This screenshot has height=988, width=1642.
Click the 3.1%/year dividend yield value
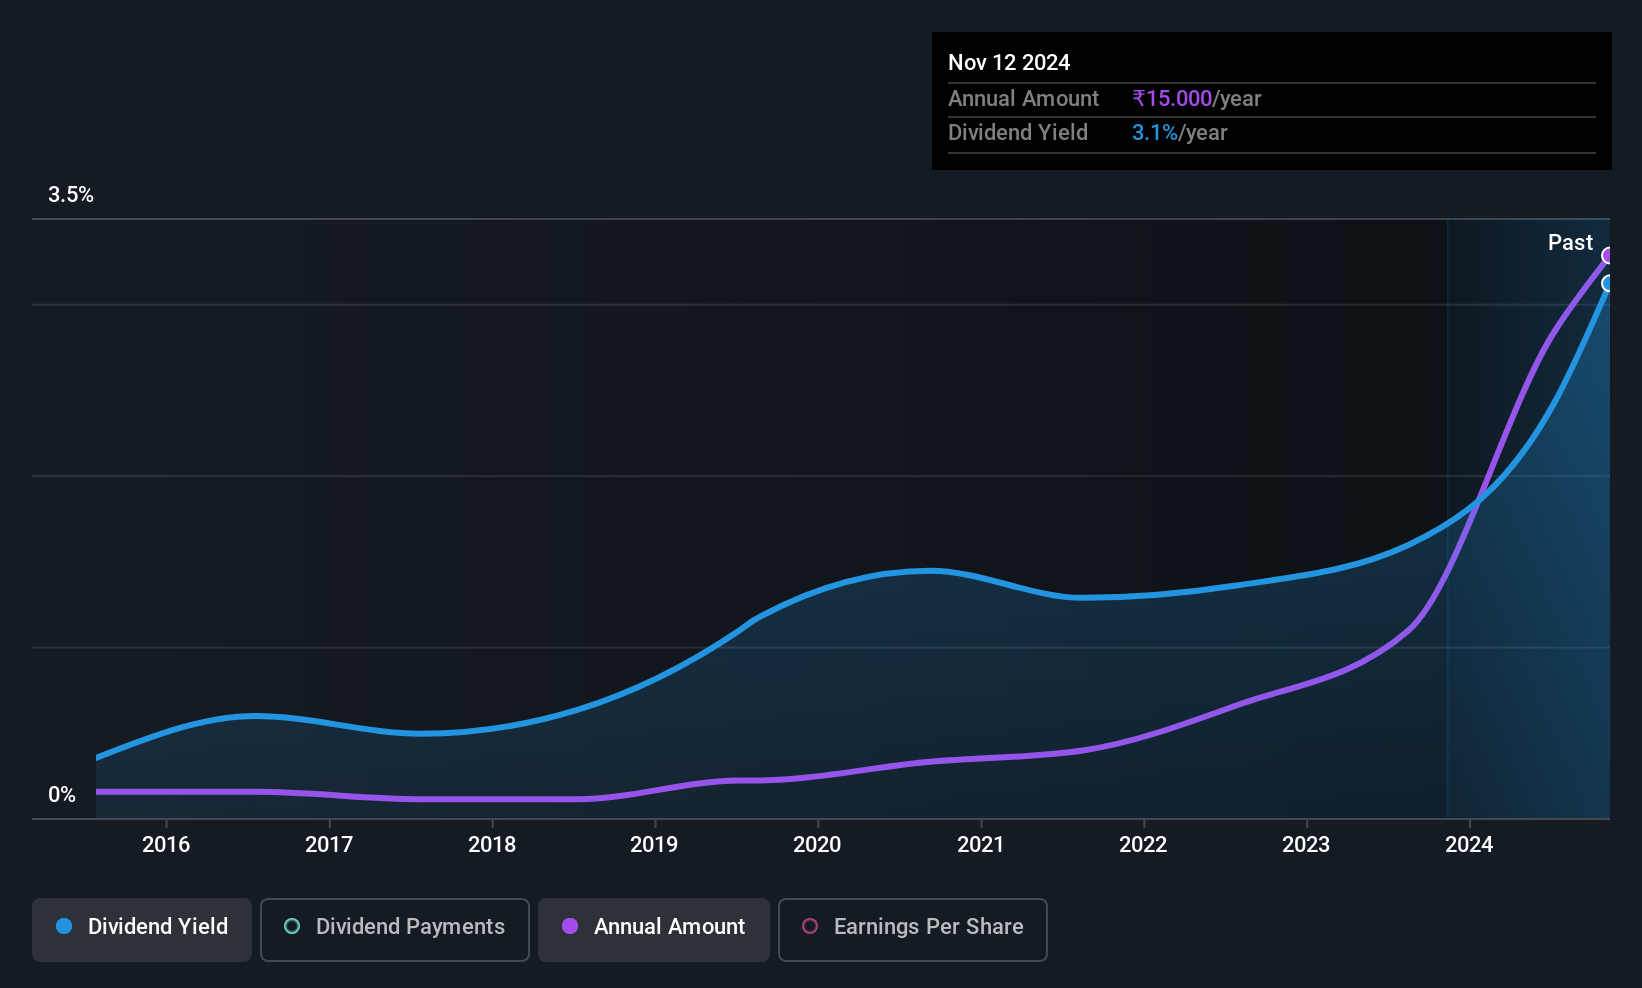(x=1179, y=133)
